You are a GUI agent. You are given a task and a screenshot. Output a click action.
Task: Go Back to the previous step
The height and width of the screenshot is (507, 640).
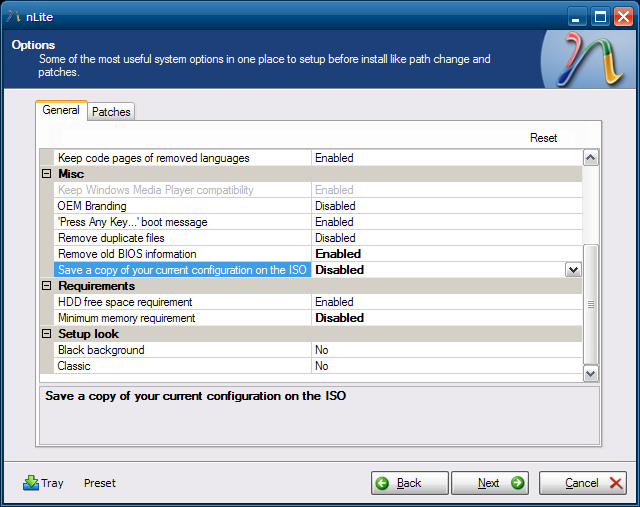[x=409, y=483]
